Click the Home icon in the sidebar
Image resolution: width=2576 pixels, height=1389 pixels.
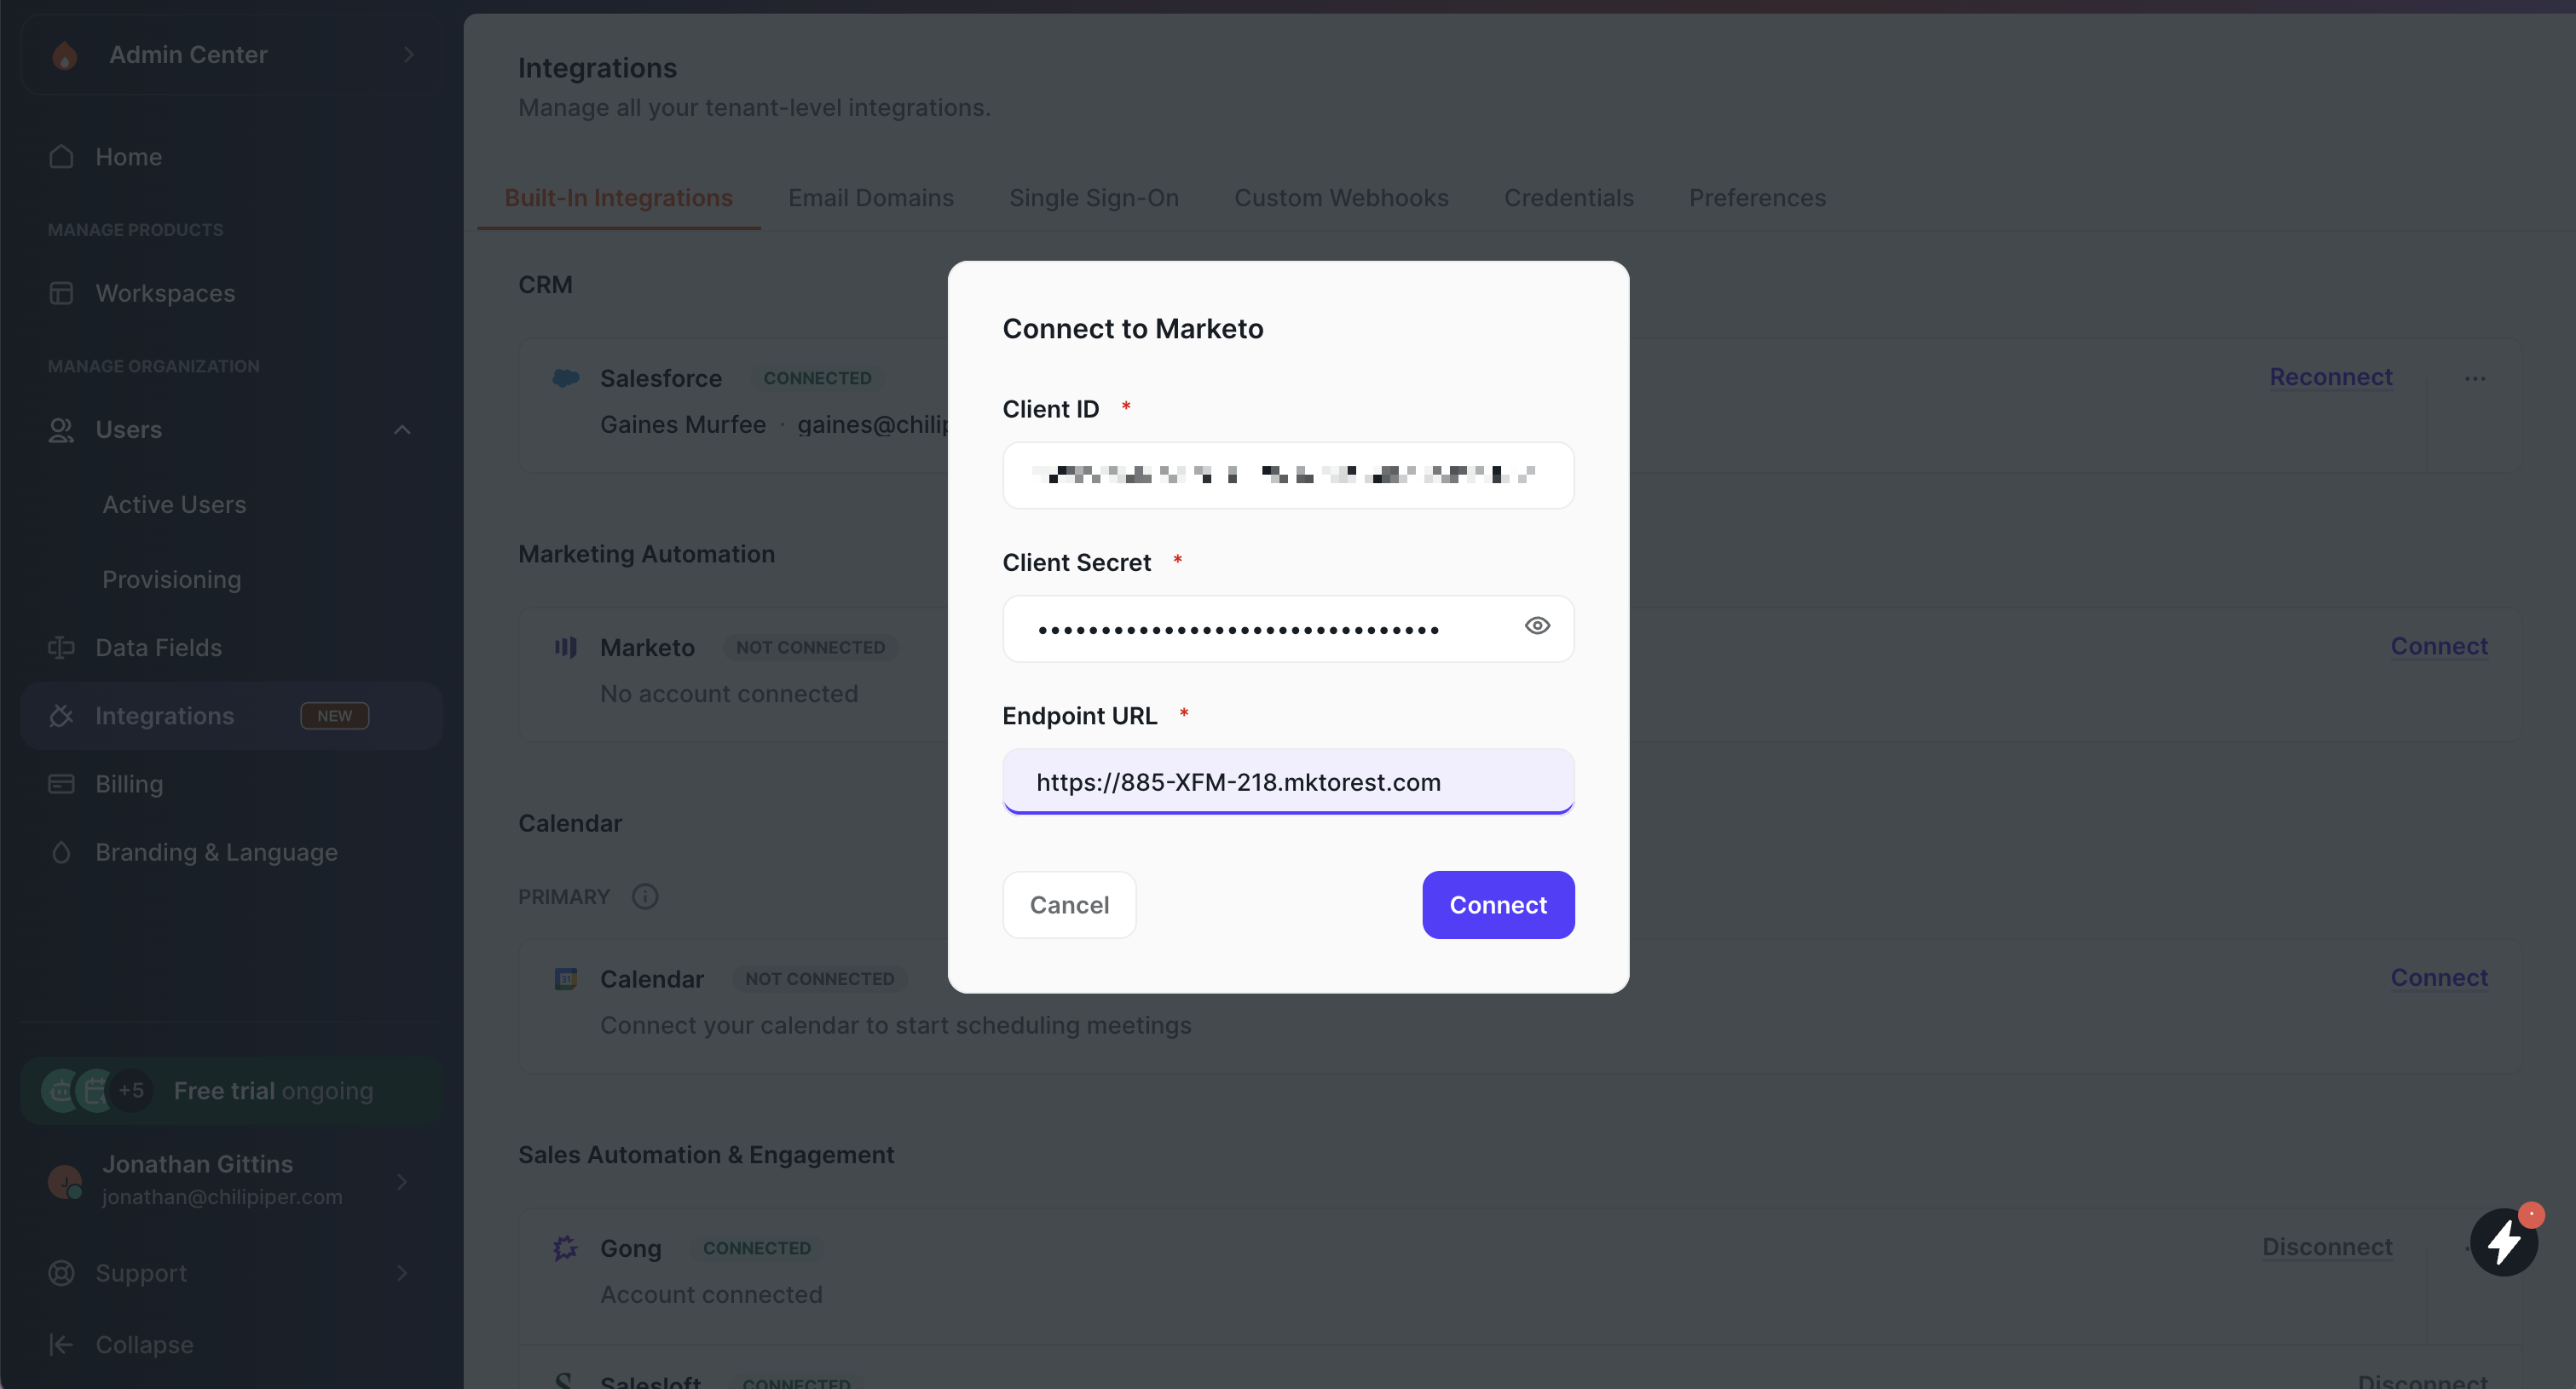coord(61,157)
